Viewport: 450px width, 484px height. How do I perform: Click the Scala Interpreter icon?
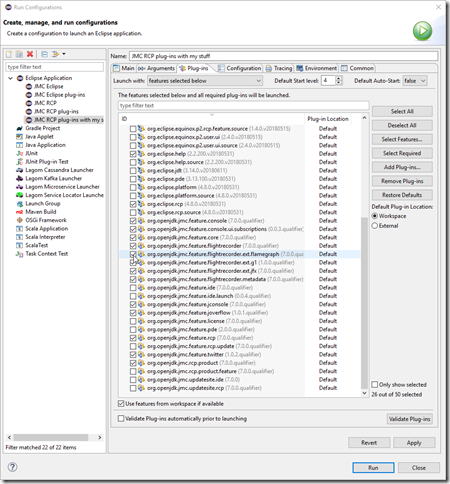(x=20, y=237)
